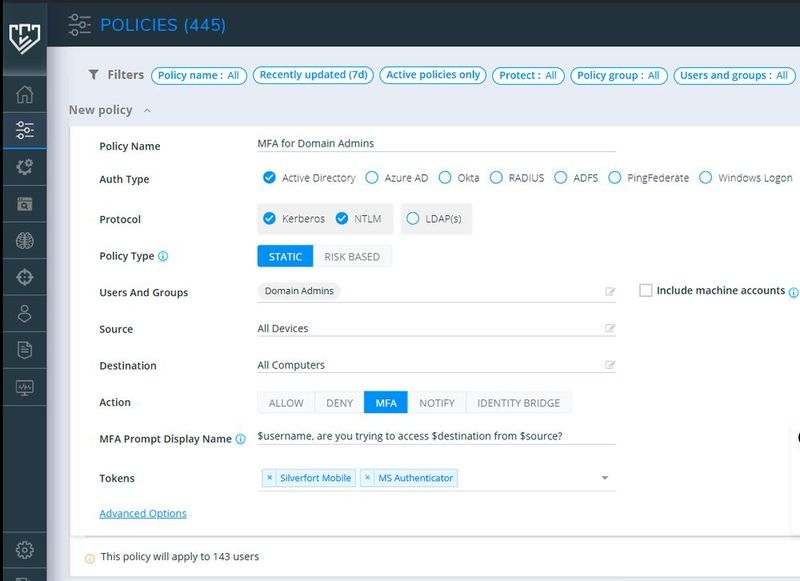Uncheck the NTLM protocol

(x=342, y=218)
